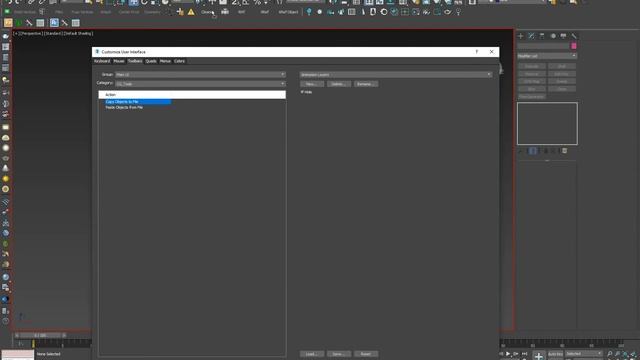Open the Quads tab
This screenshot has width=640, height=360.
tap(151, 61)
